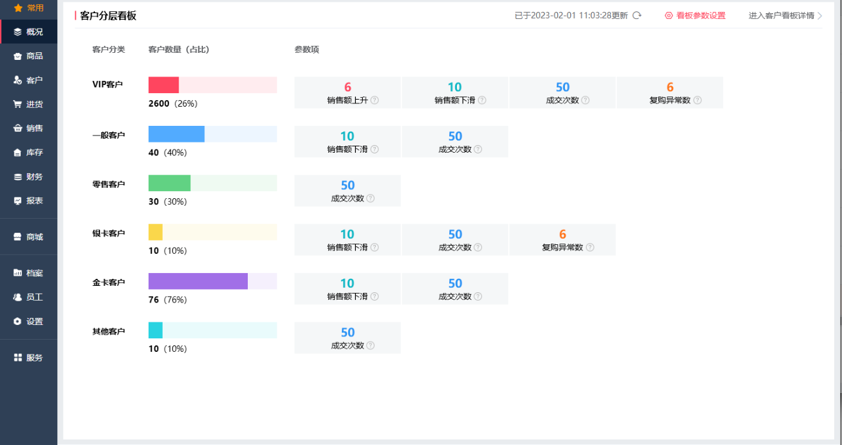Click the 50 value in 其他客户 成交次数
Image resolution: width=842 pixels, height=445 pixels.
347,333
